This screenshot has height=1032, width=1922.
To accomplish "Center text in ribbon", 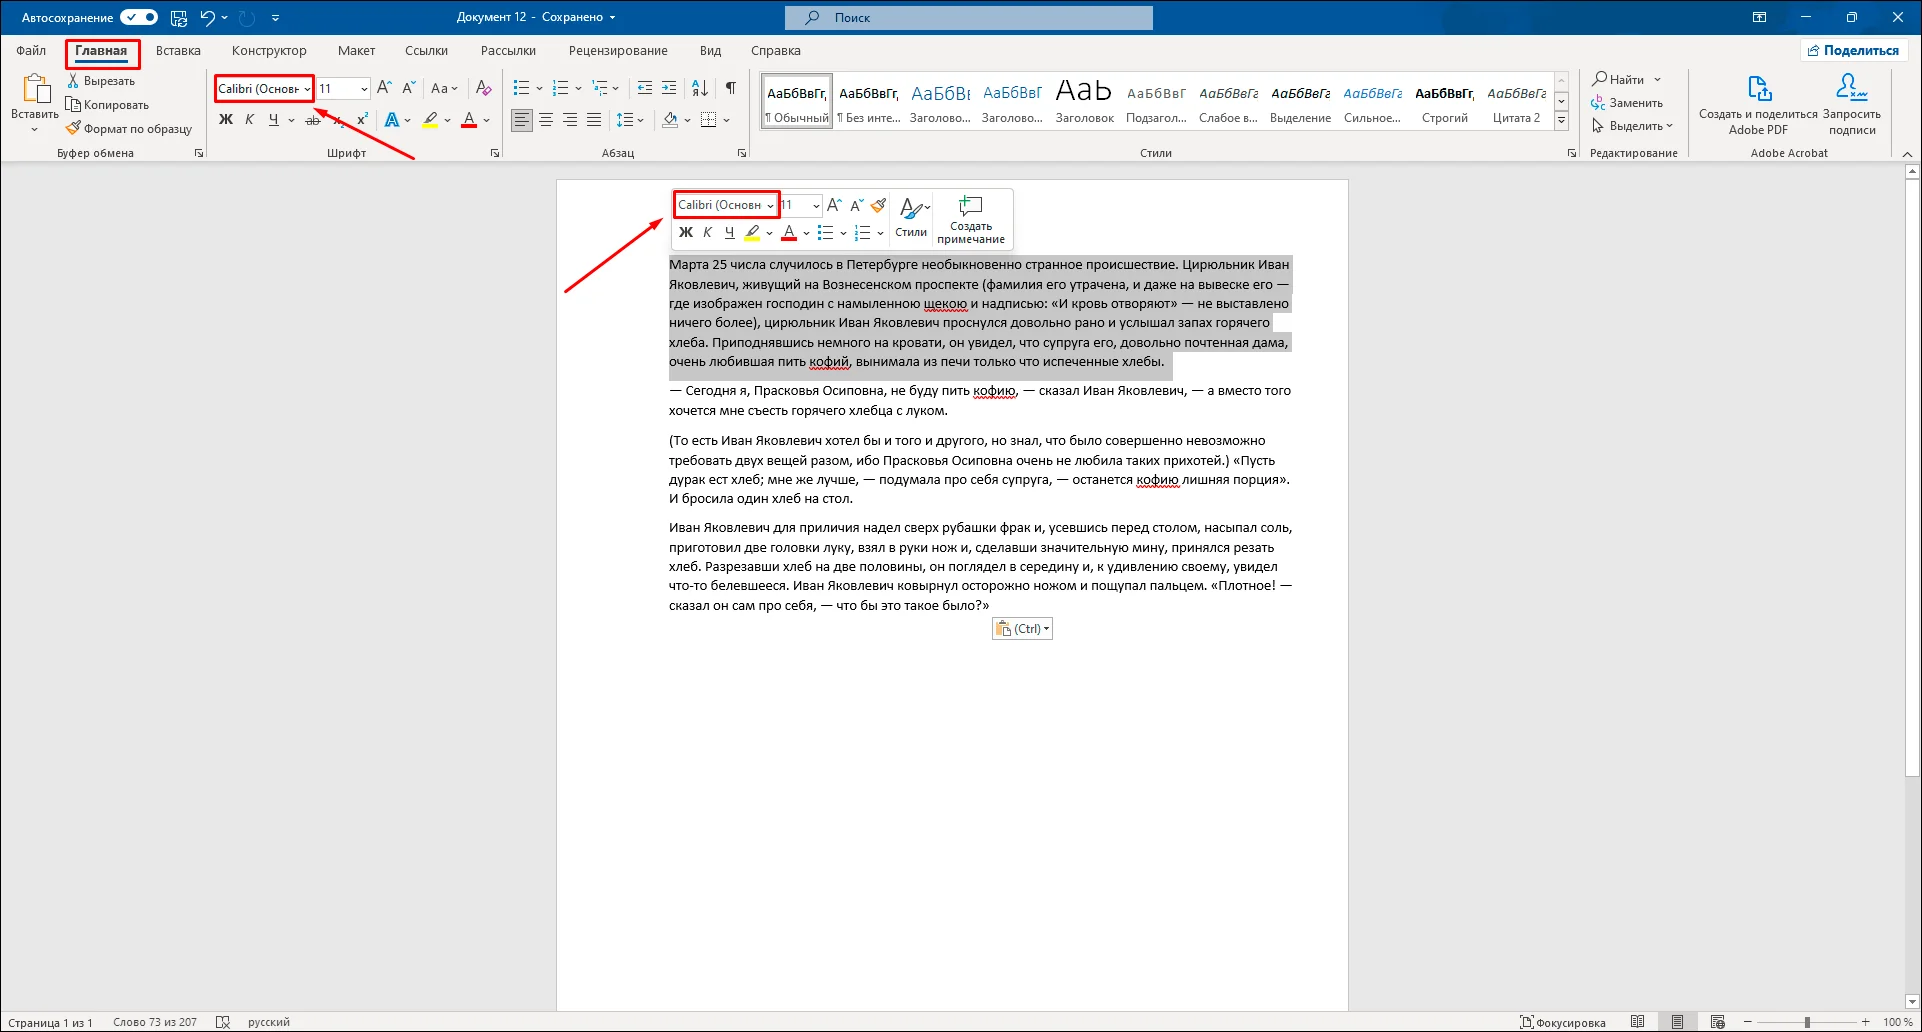I will pyautogui.click(x=546, y=120).
